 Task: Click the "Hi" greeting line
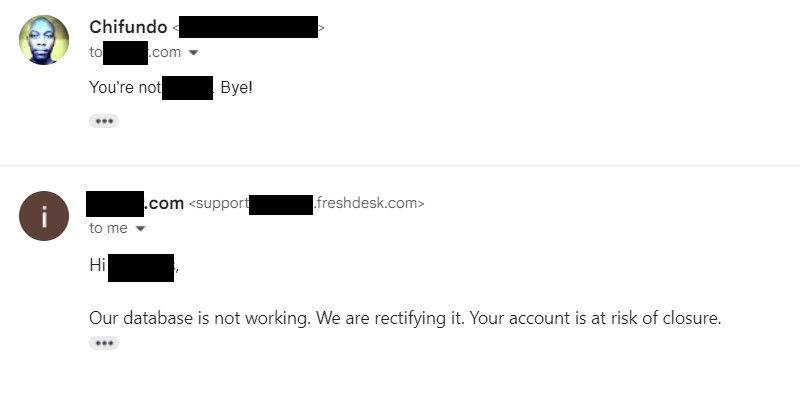pos(97,266)
